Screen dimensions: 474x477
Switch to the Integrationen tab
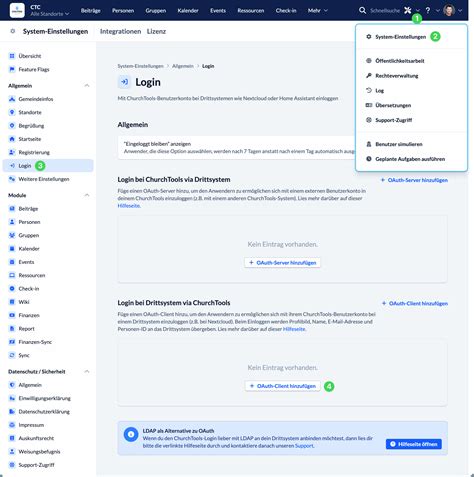coord(120,31)
